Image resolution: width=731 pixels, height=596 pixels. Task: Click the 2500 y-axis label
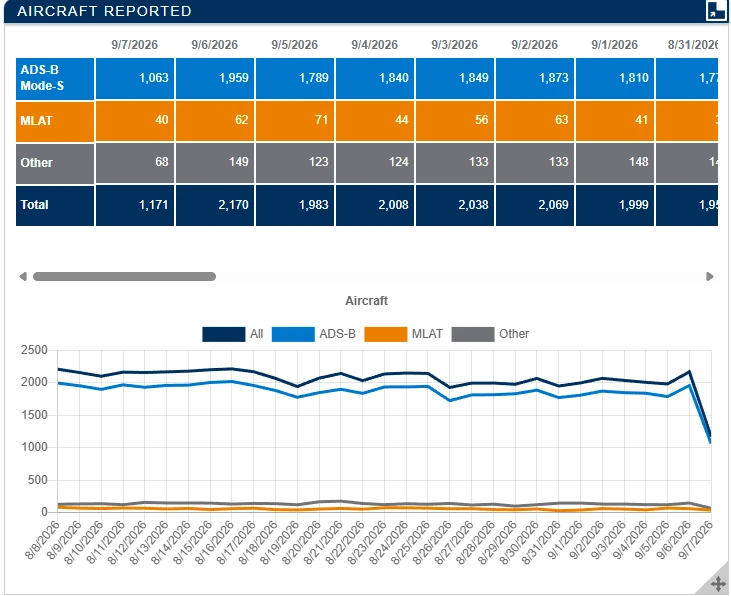point(34,350)
